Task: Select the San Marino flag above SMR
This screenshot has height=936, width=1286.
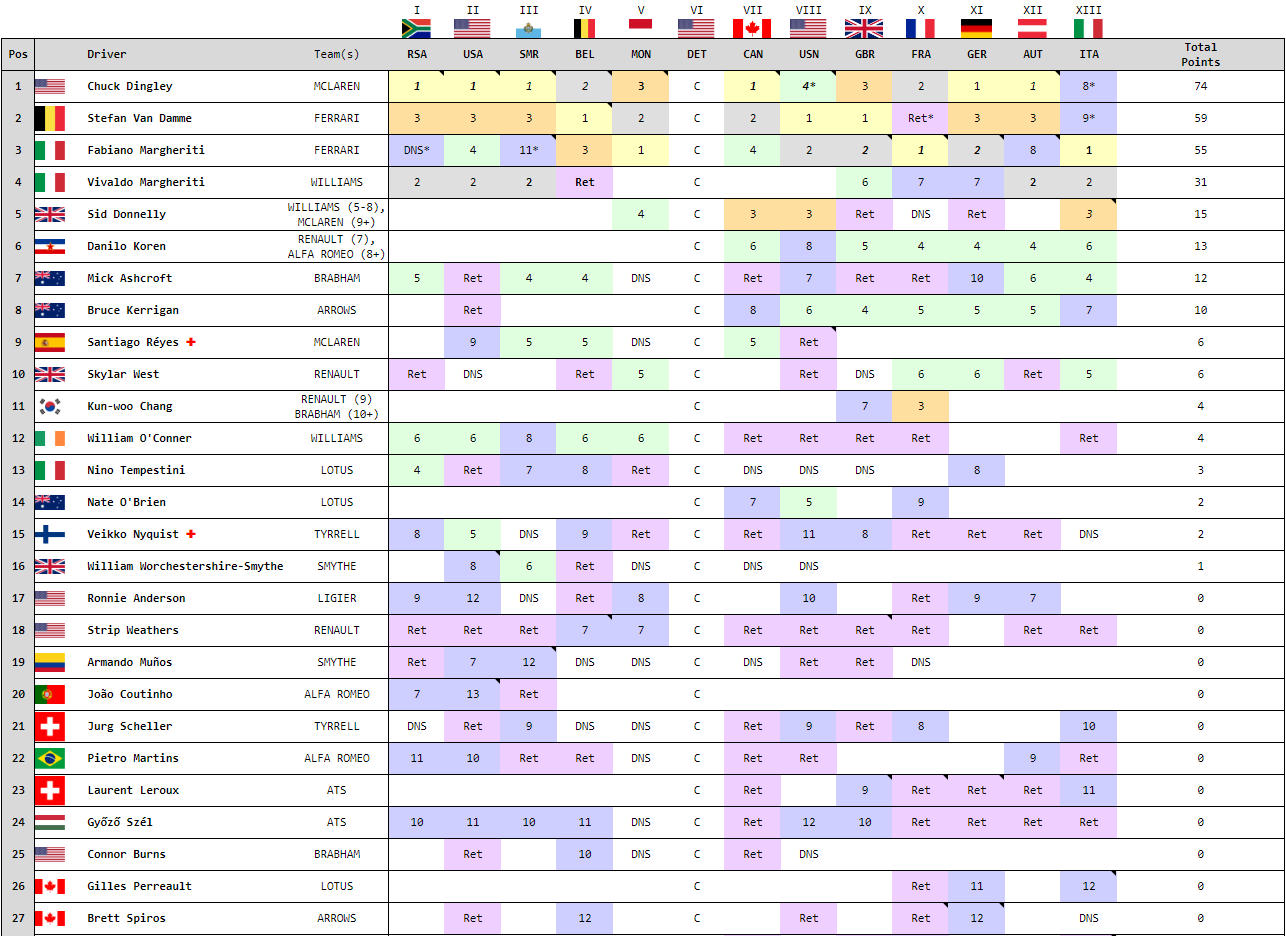Action: [529, 28]
